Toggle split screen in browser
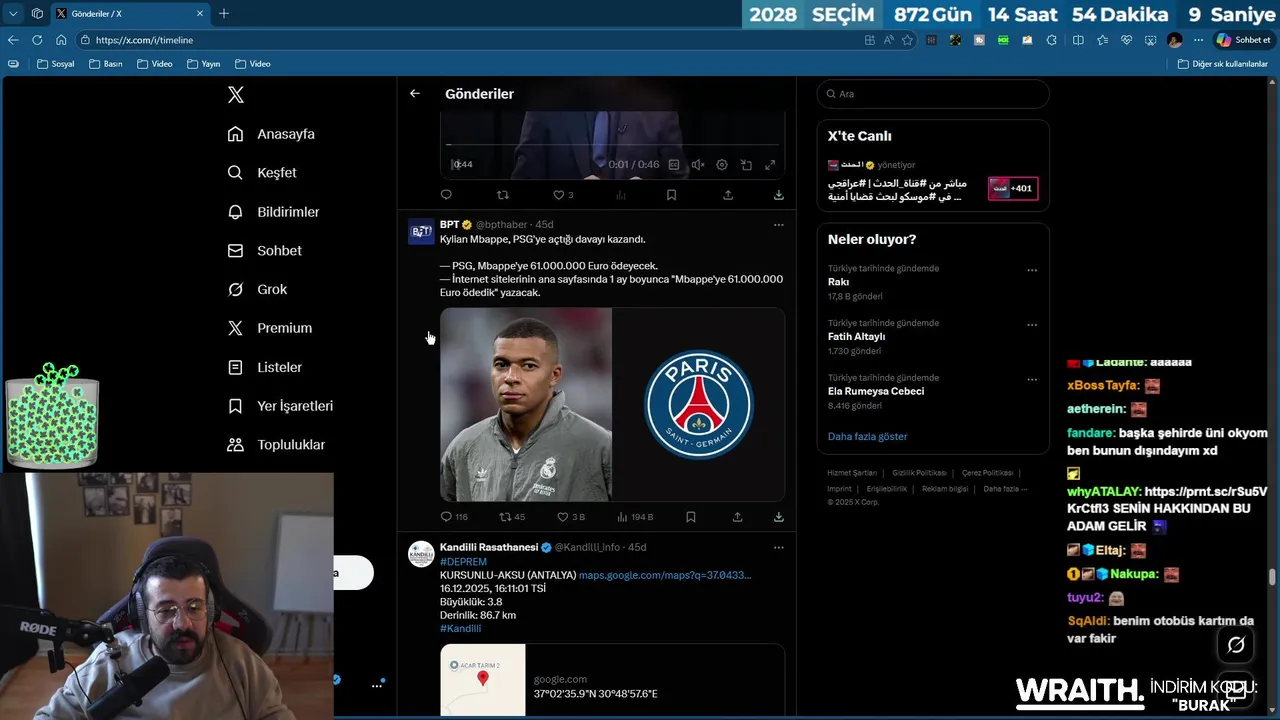Screen dimensions: 1280x720 pos(1078,40)
